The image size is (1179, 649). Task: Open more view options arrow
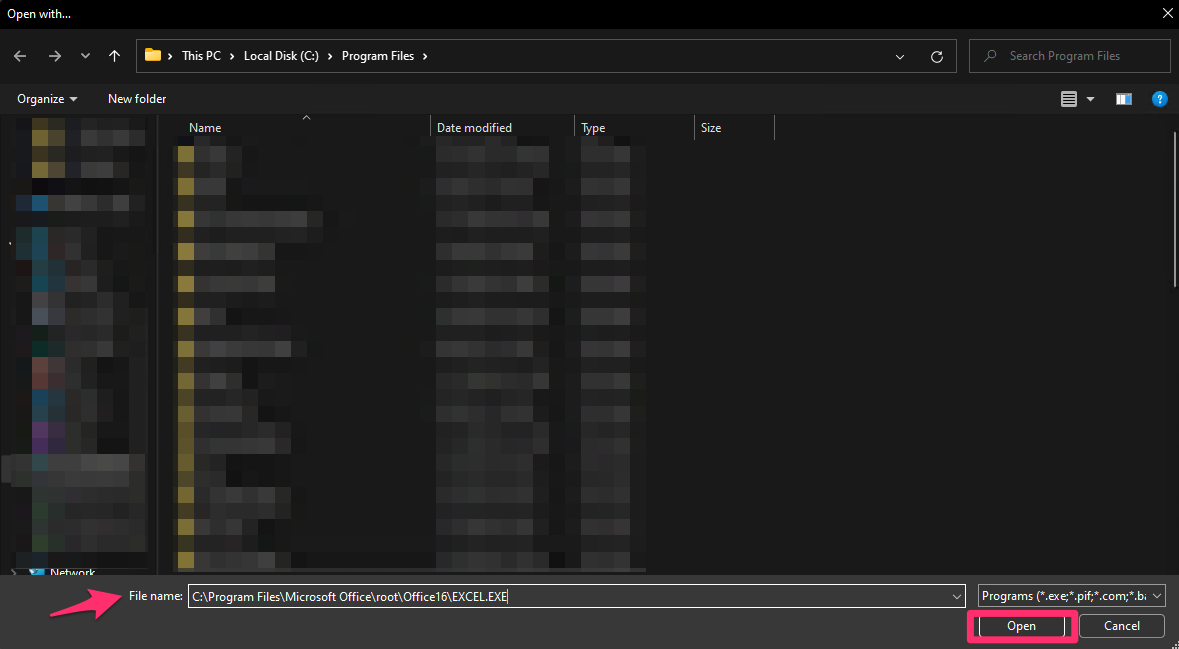(x=1090, y=99)
